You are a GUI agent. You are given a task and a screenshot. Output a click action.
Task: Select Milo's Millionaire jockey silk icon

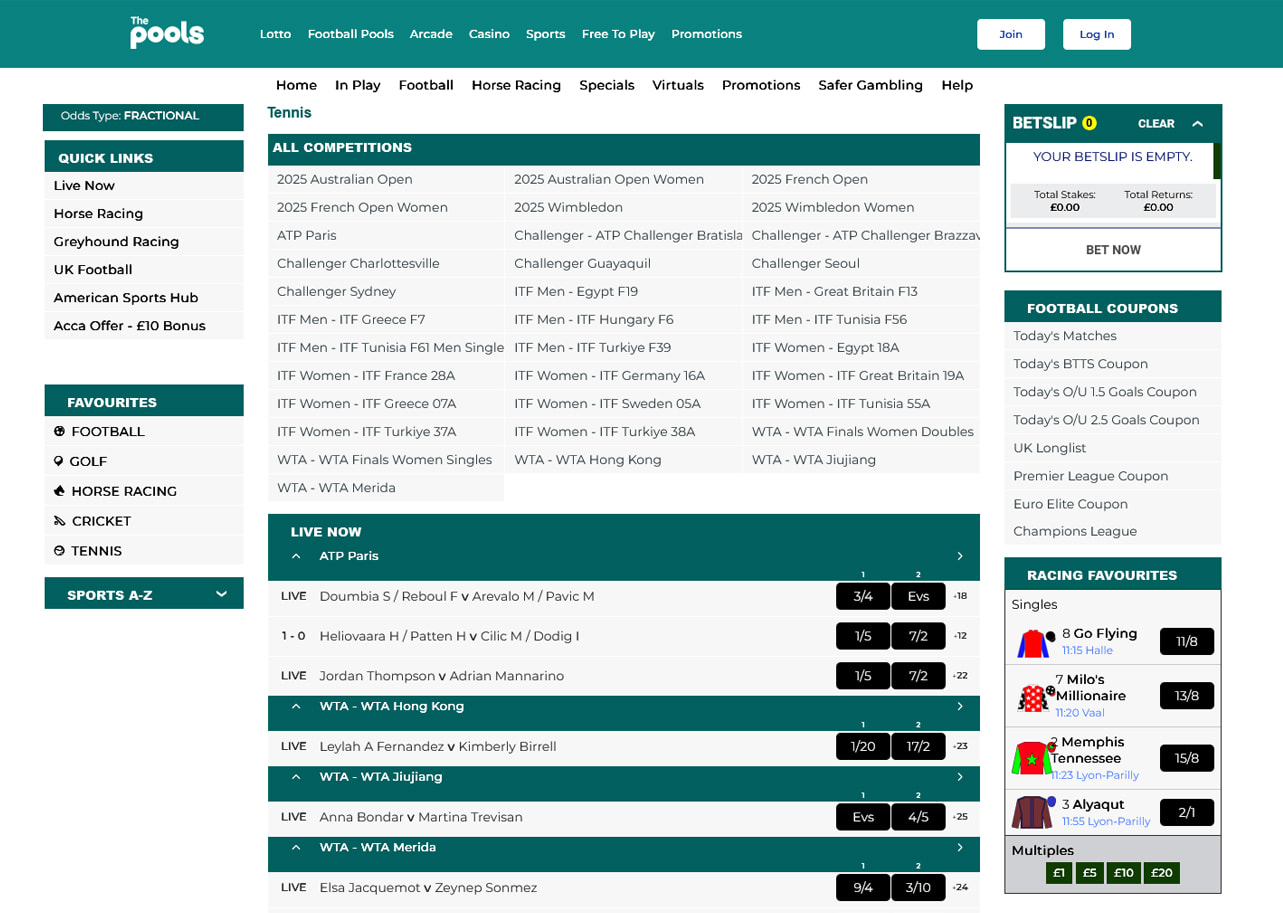click(x=1036, y=696)
